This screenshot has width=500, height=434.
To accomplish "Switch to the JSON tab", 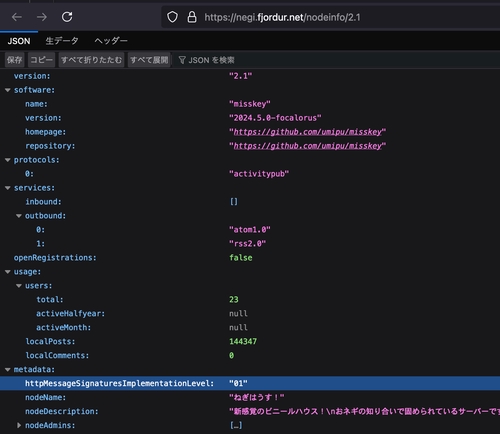I will coord(19,41).
